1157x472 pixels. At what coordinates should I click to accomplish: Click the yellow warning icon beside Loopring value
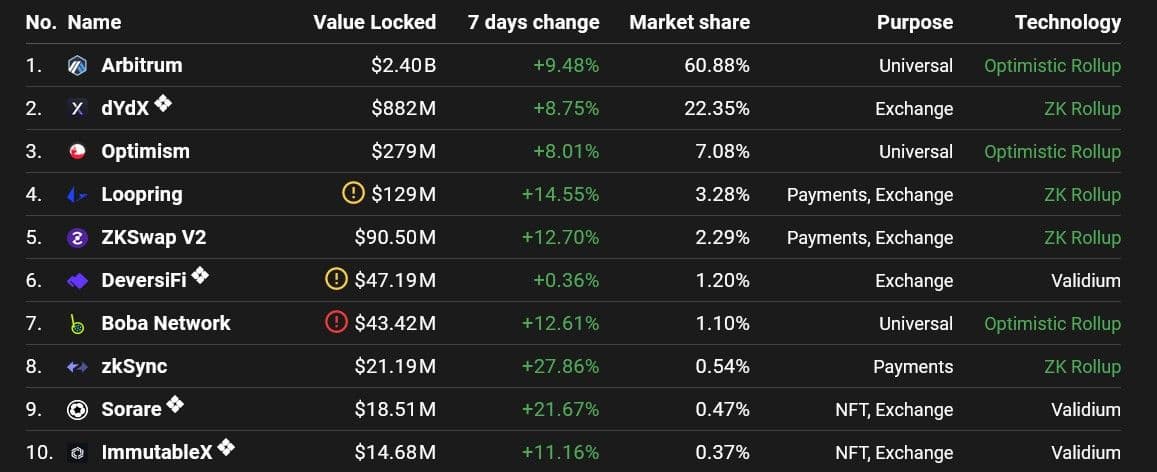pos(353,194)
